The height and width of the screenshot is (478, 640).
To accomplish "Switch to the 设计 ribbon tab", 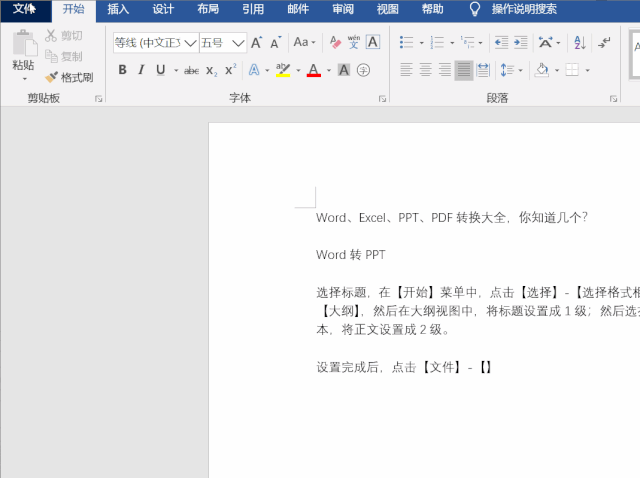I will click(x=163, y=9).
